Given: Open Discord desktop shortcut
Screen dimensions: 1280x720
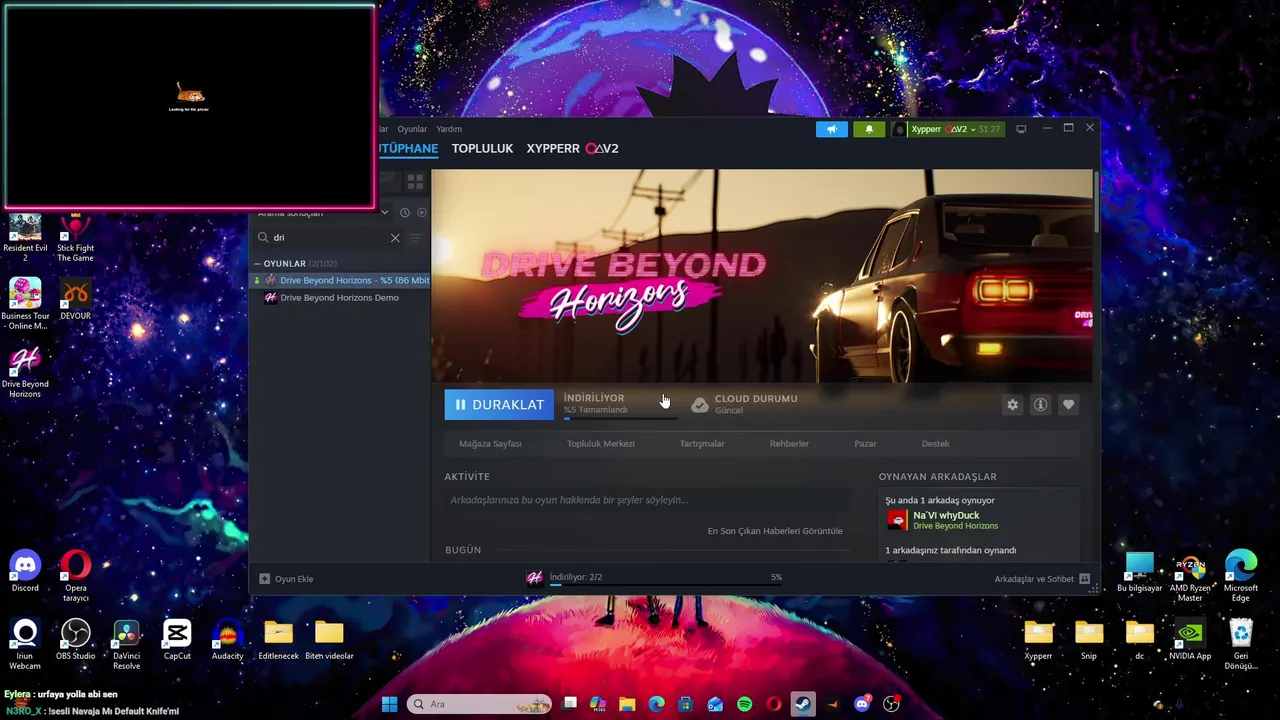Looking at the screenshot, I should [x=25, y=572].
